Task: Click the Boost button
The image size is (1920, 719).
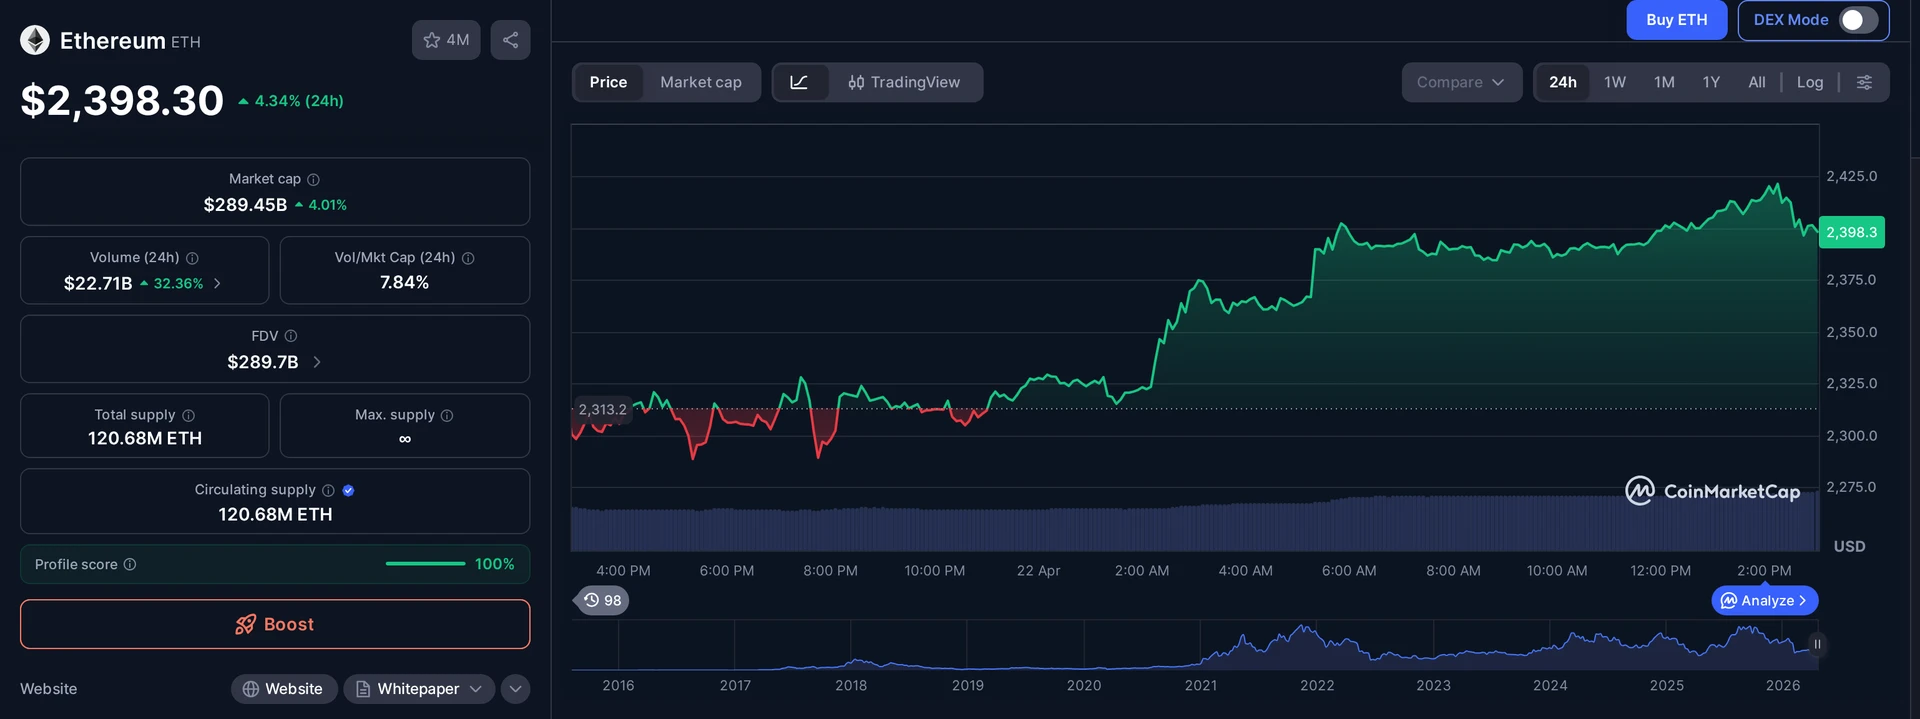Action: coord(275,624)
